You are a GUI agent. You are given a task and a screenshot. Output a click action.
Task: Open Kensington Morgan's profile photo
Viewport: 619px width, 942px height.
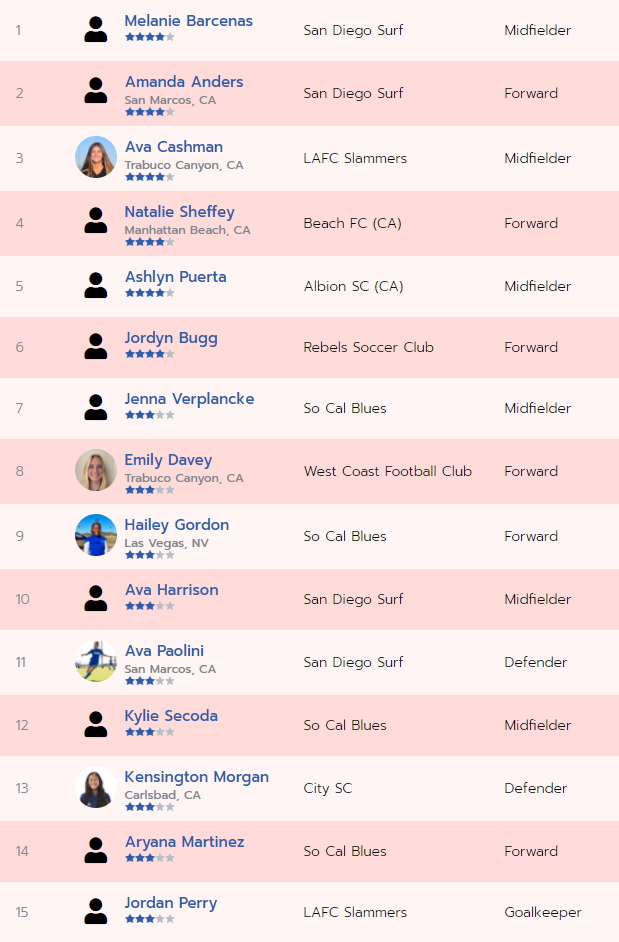[x=96, y=787]
